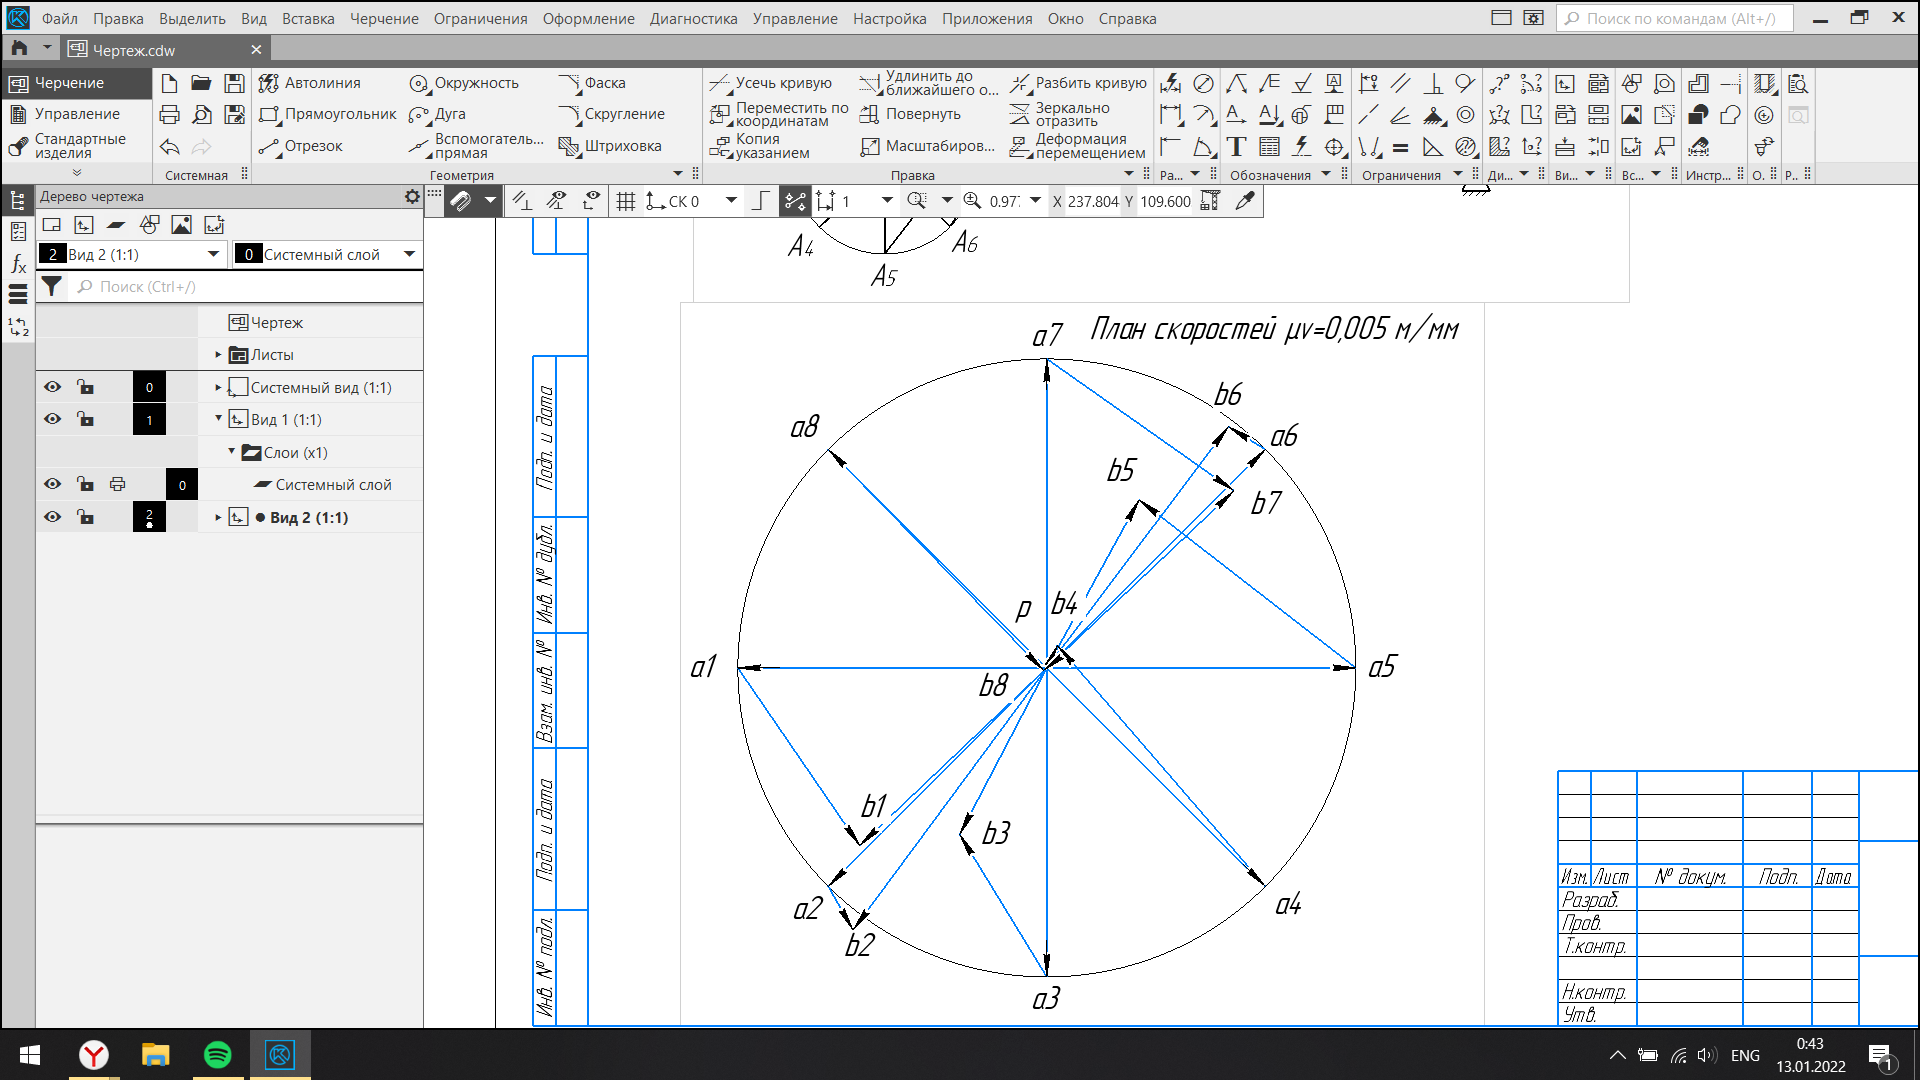The image size is (1920, 1080).
Task: Open the Черчение menu
Action: click(x=384, y=18)
